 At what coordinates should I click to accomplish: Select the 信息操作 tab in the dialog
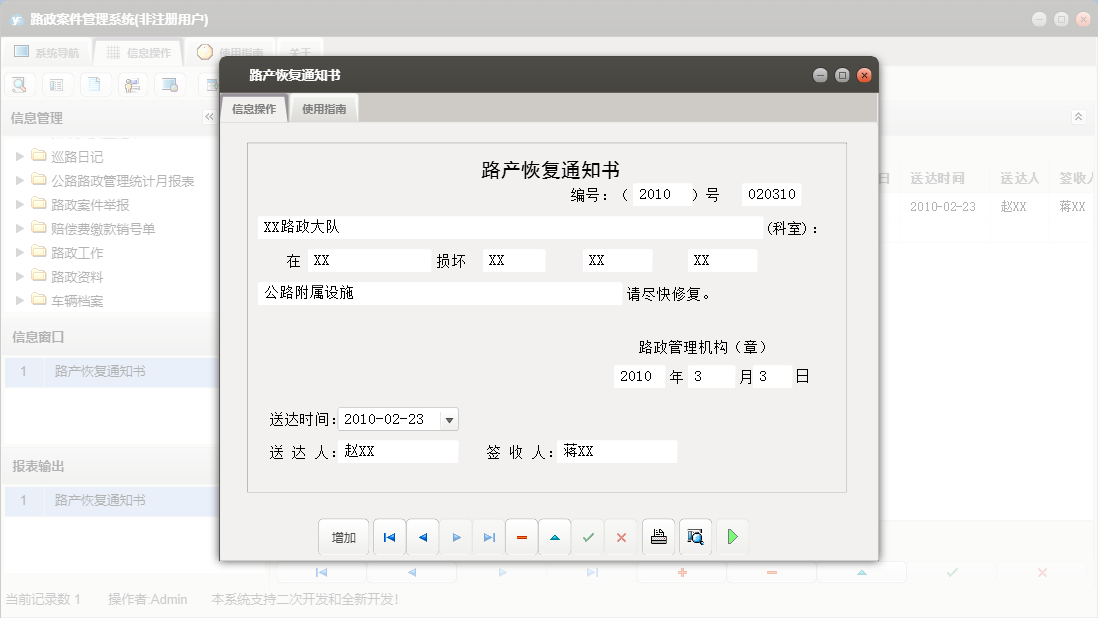coord(254,108)
